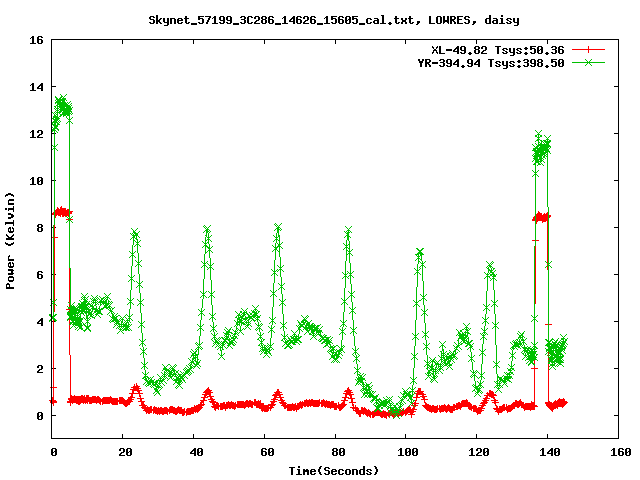Image resolution: width=640 pixels, height=480 pixels.
Task: Click the y-axis tick label 4
Action: 40,322
